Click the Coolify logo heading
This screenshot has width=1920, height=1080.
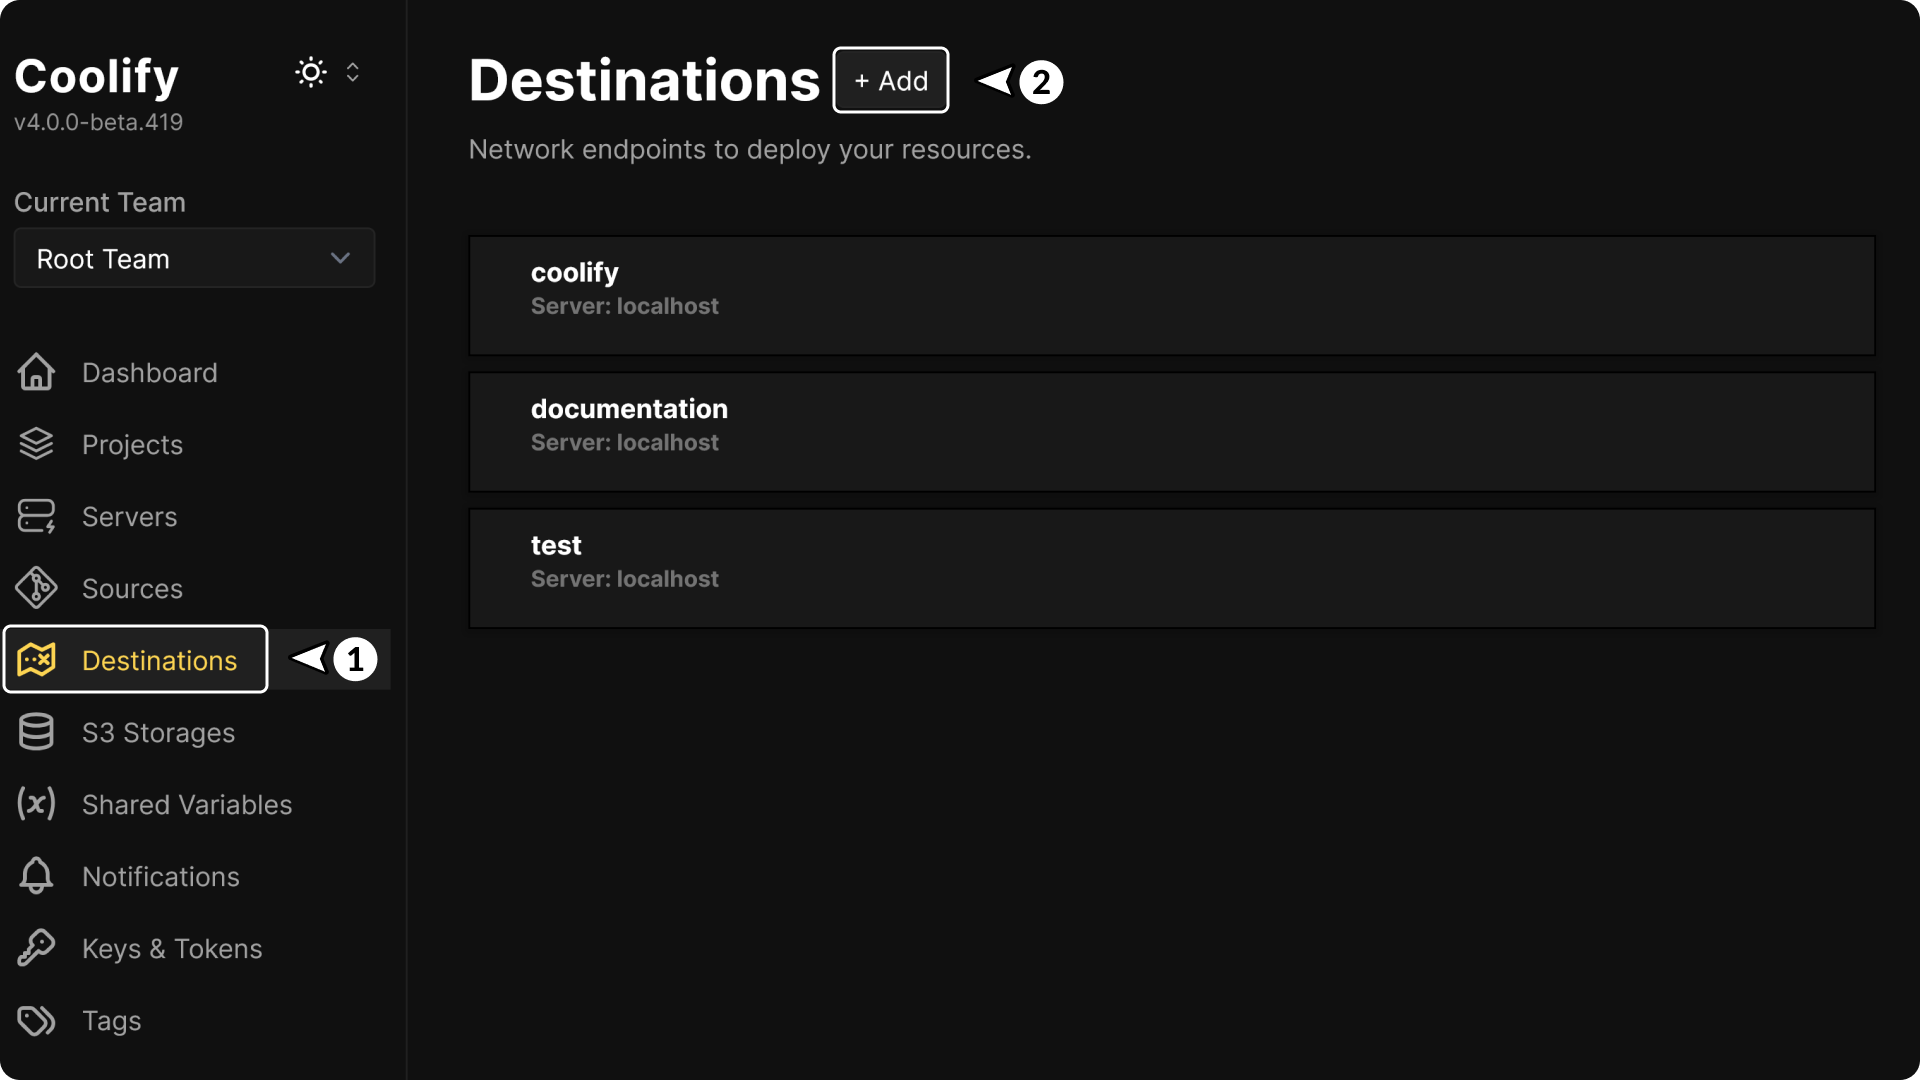point(96,75)
